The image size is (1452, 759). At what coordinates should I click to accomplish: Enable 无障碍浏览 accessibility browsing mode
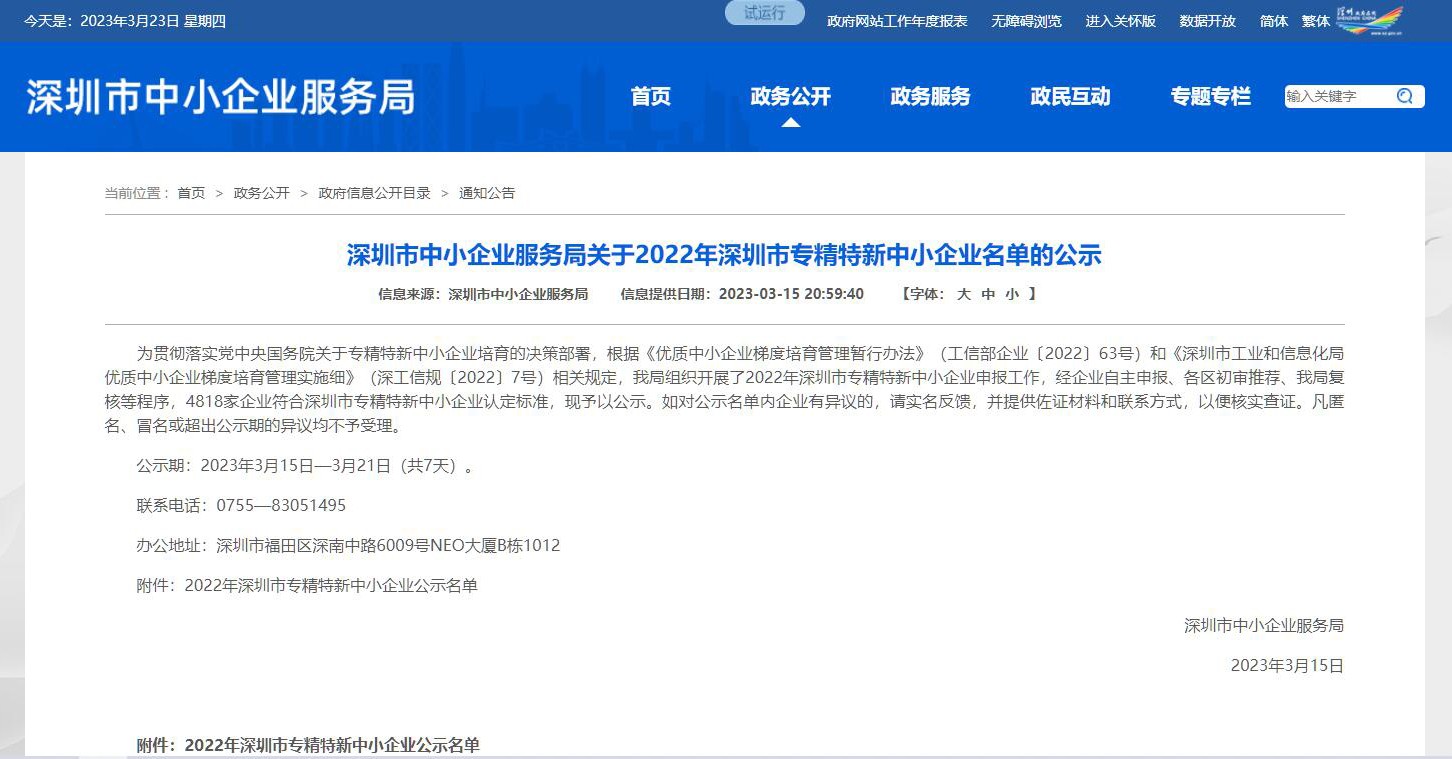tap(1024, 20)
